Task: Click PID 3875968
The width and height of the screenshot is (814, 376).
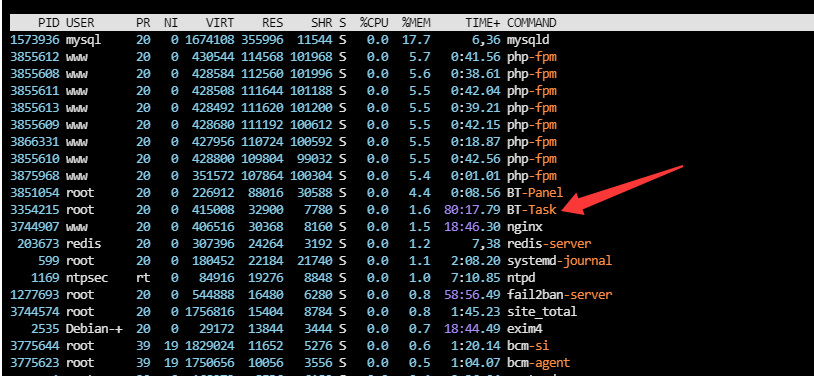Action: pyautogui.click(x=35, y=176)
